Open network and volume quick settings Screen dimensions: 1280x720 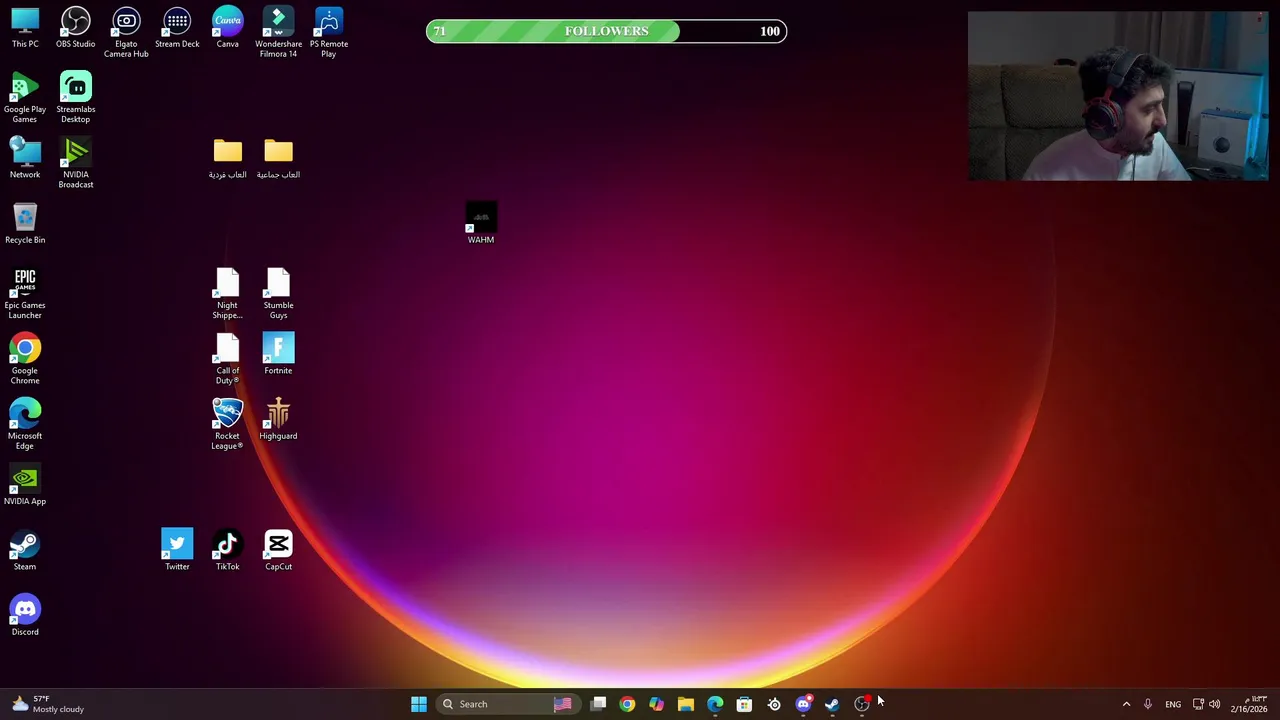pos(1206,704)
